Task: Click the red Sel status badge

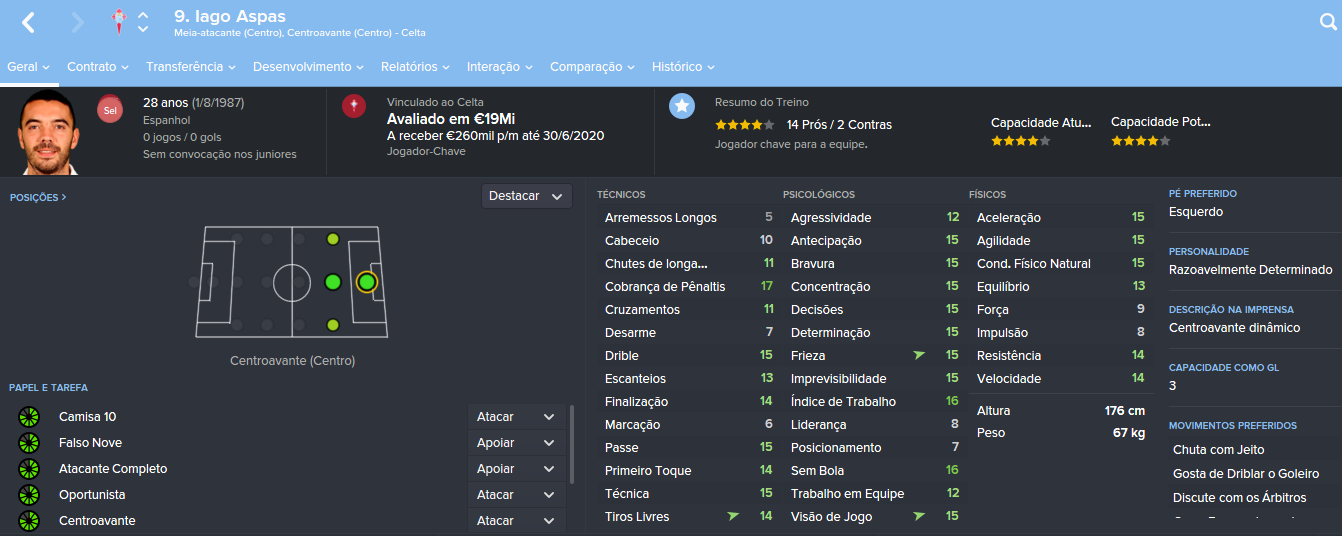Action: tap(109, 110)
